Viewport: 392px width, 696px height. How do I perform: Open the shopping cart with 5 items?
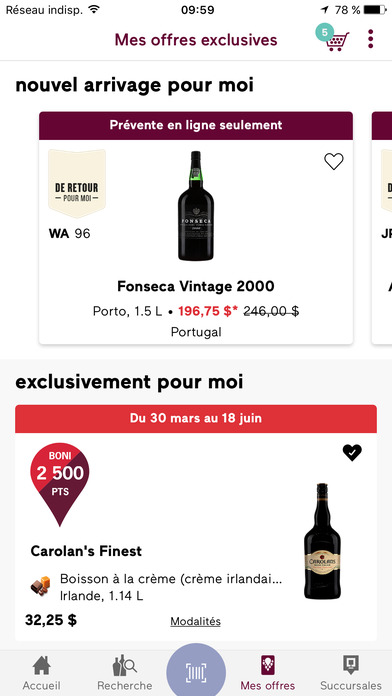tap(334, 39)
